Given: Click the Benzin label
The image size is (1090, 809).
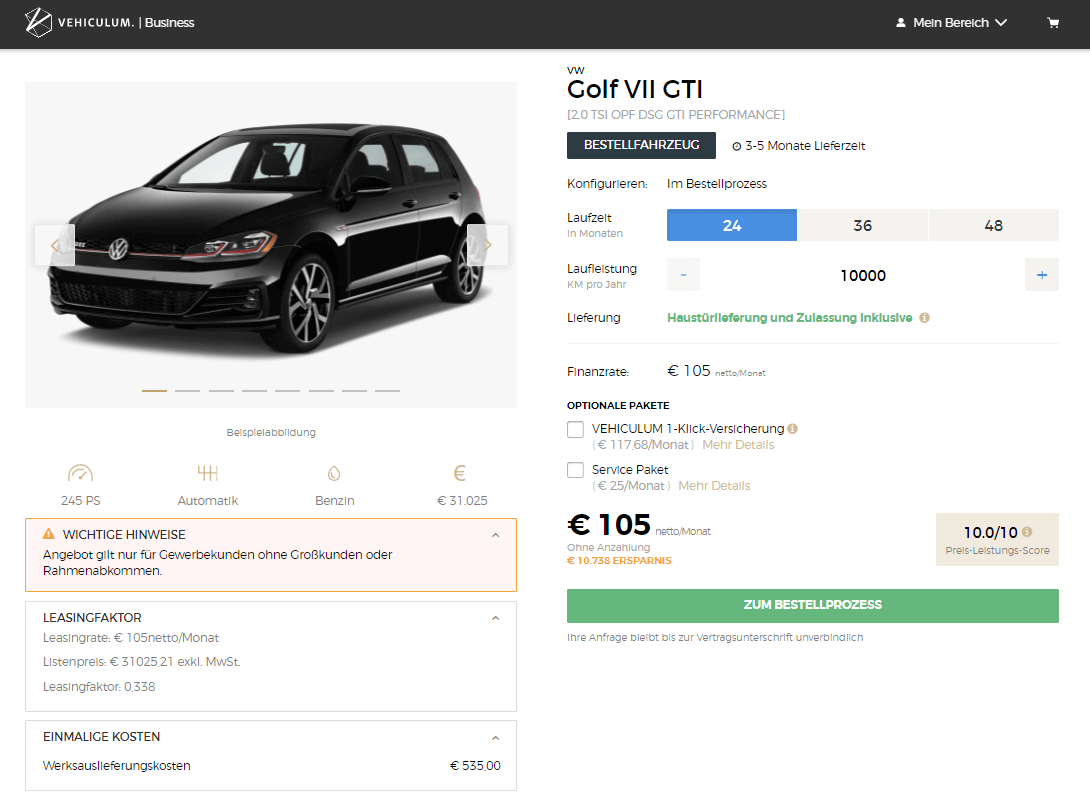Looking at the screenshot, I should (x=334, y=500).
